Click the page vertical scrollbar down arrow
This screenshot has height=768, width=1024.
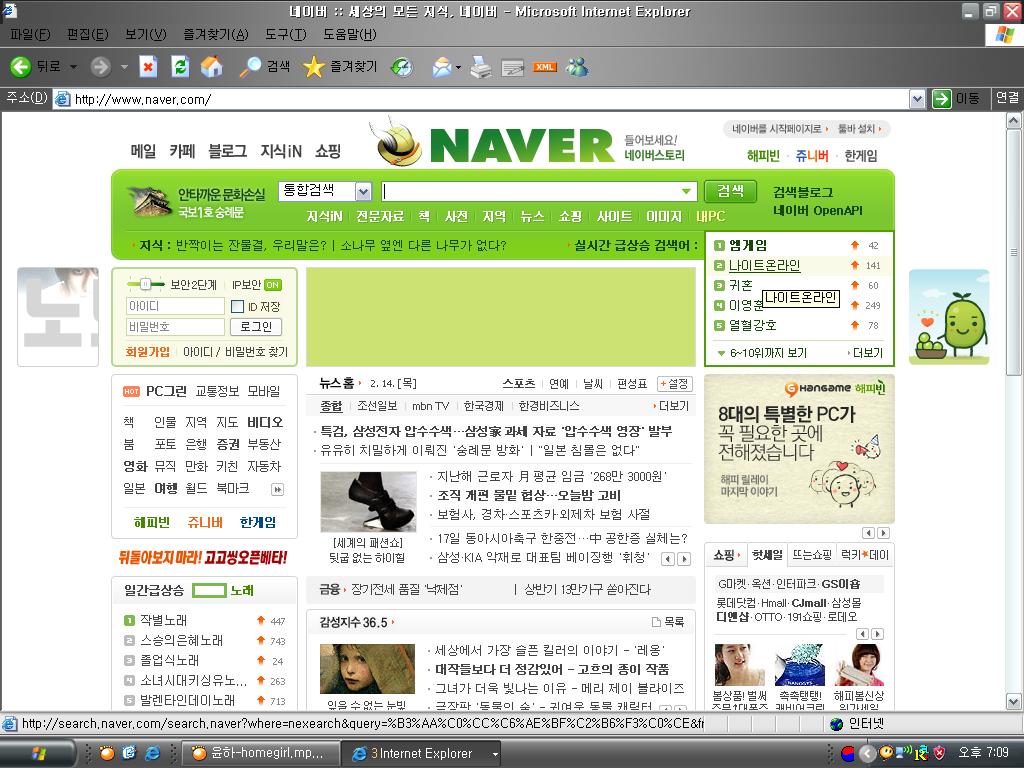[1014, 702]
